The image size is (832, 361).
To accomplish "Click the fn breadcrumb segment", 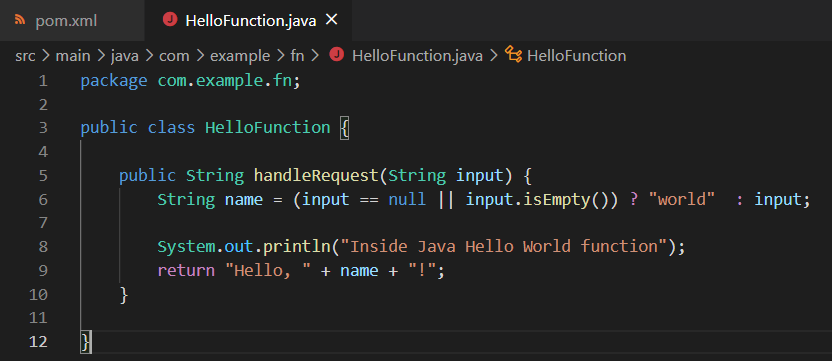I will [297, 56].
